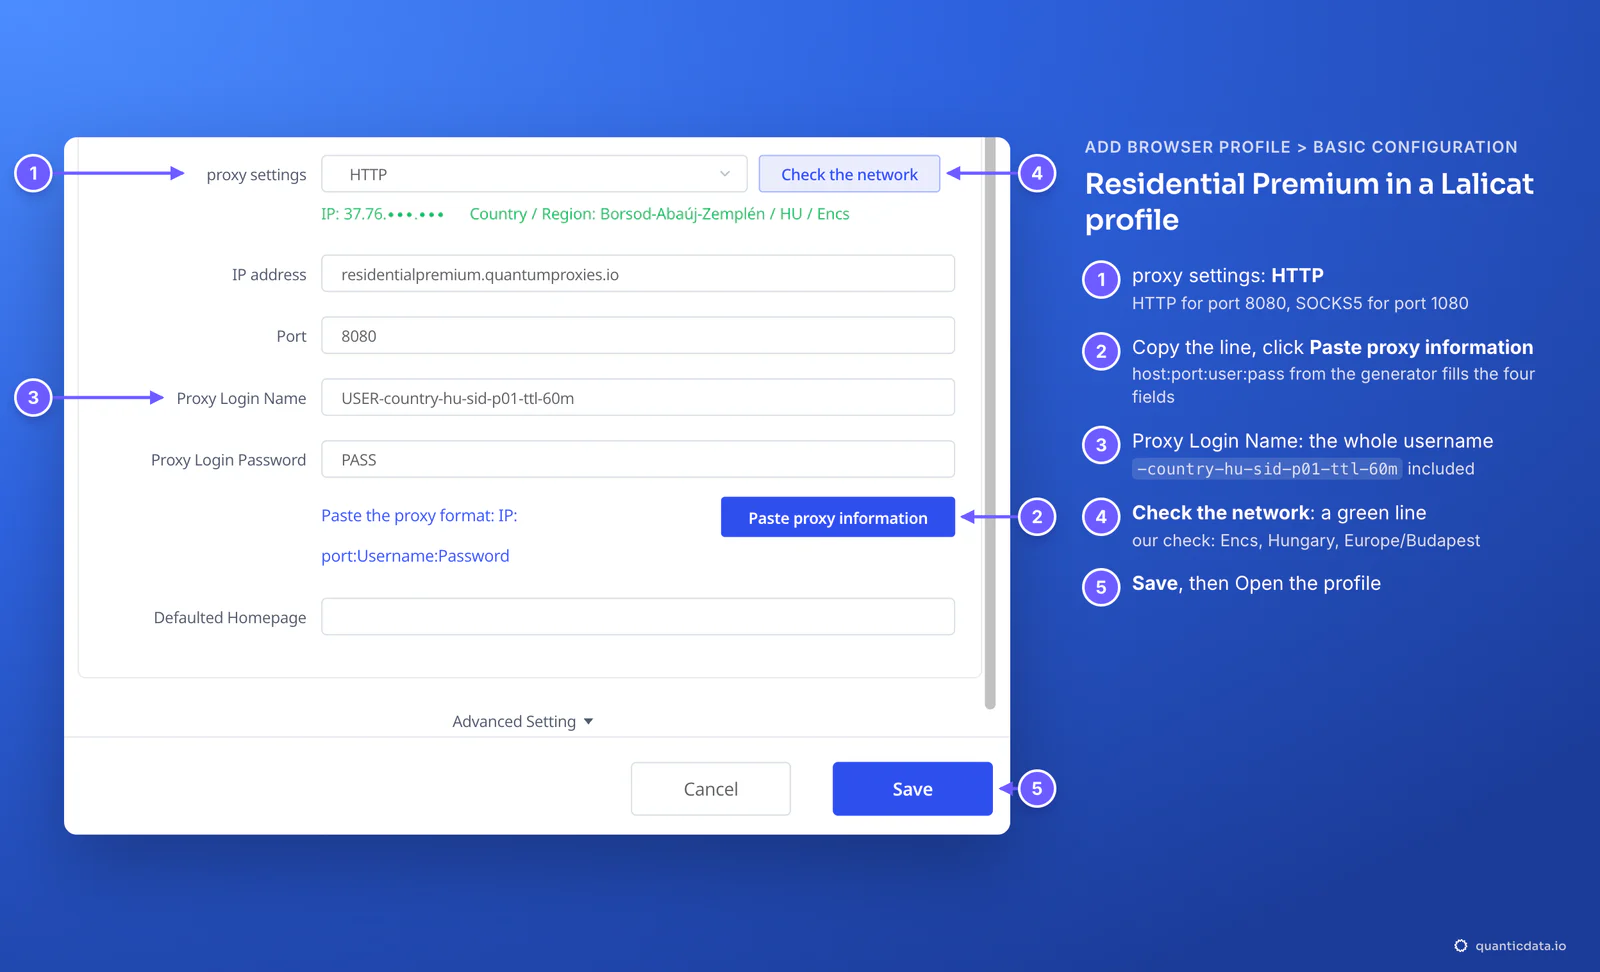Screen dimensions: 1600x972
Task: Click the 'Paste the proxy format: IP:' hint text
Action: click(419, 516)
